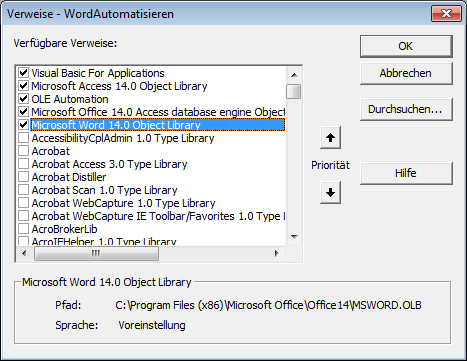Screen dimensions: 467x361
Task: Check AccessibilityCplAdmin 1.0 Type Library
Action: click(23, 138)
